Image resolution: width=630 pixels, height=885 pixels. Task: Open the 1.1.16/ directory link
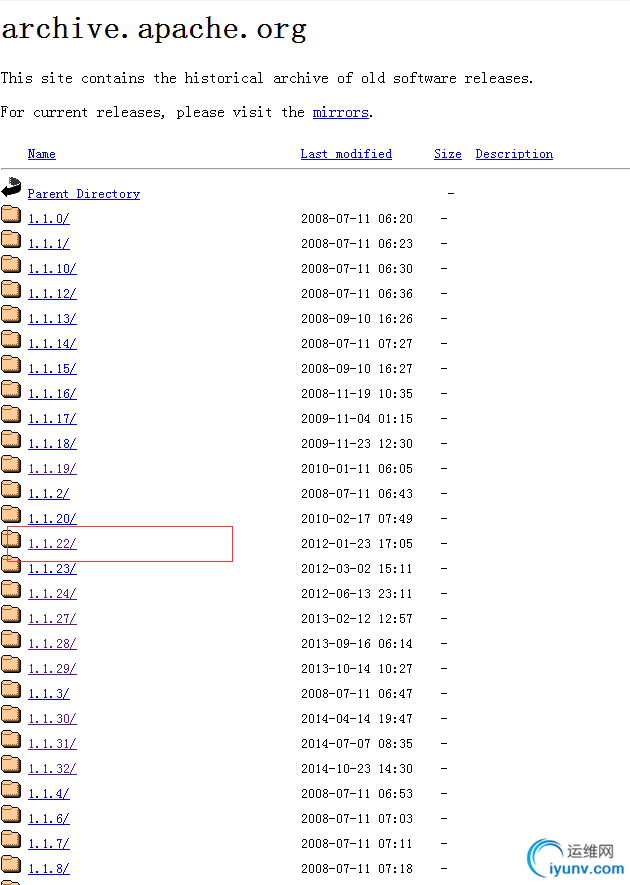coord(52,394)
